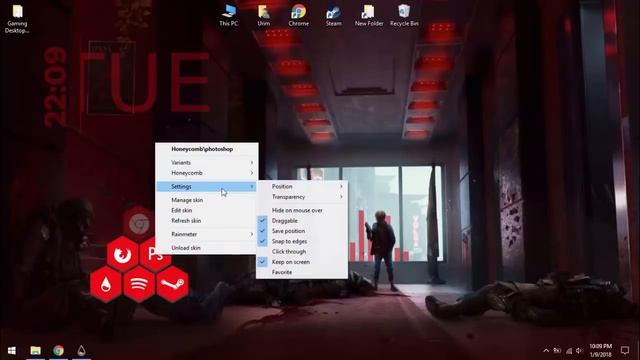Expand the Rainmeter submenu
This screenshot has height=360, width=640.
(x=207, y=234)
